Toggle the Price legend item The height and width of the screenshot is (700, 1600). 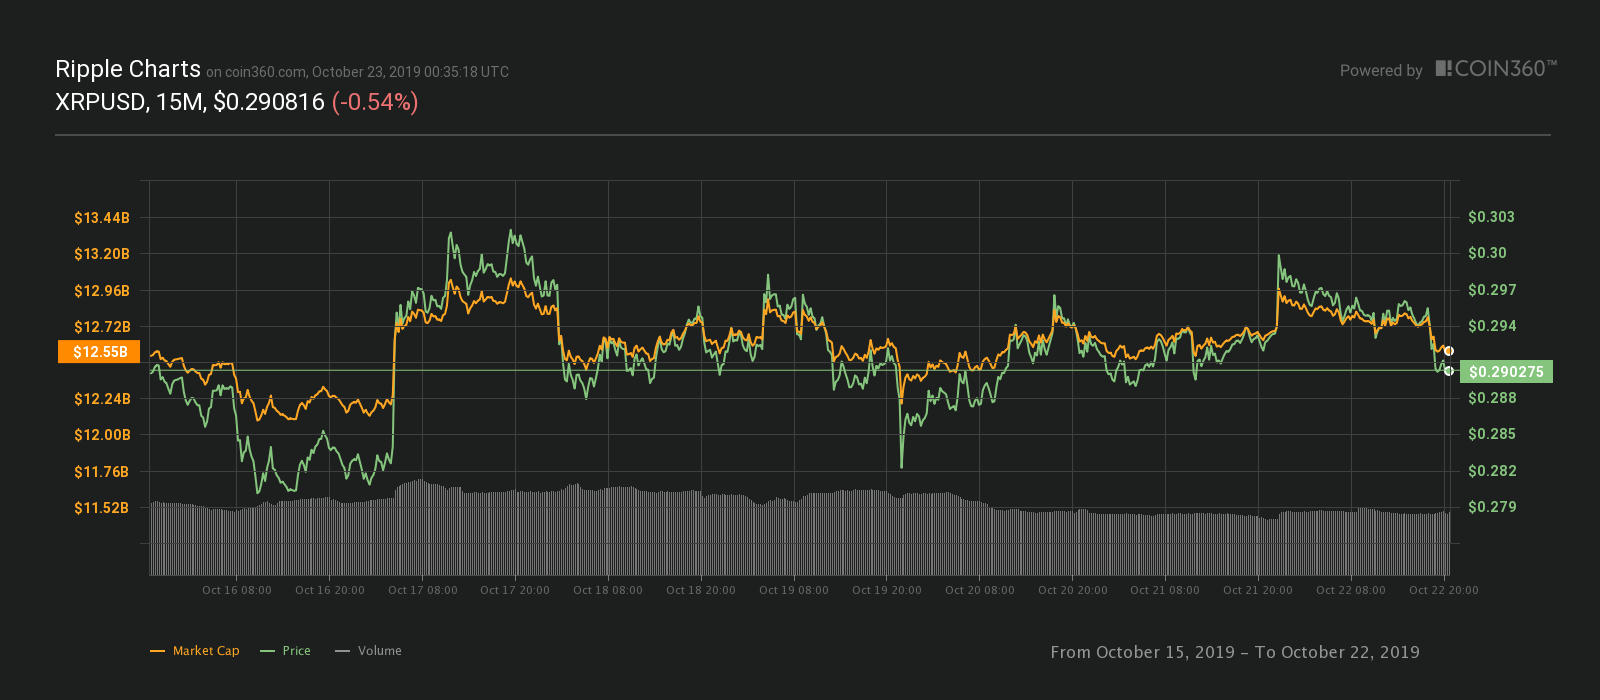pyautogui.click(x=286, y=651)
